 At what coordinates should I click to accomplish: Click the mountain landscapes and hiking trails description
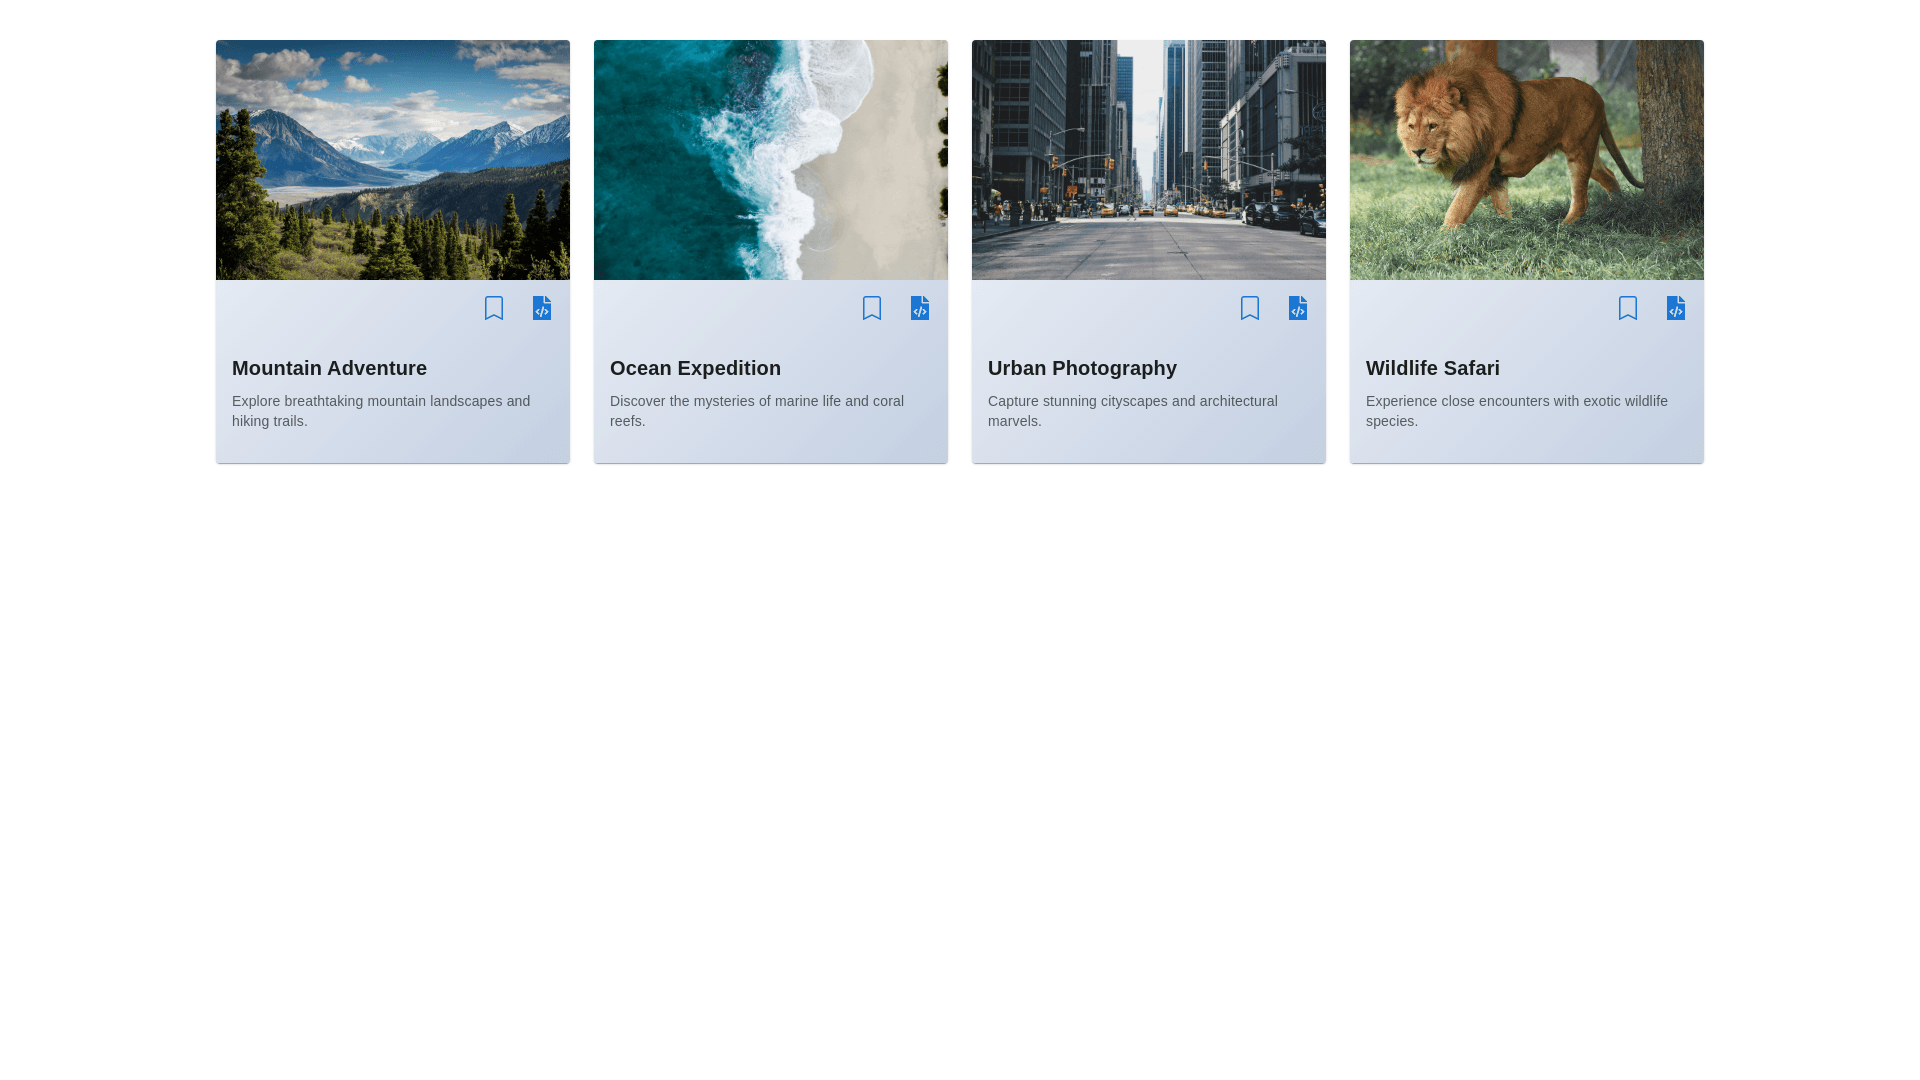point(381,411)
